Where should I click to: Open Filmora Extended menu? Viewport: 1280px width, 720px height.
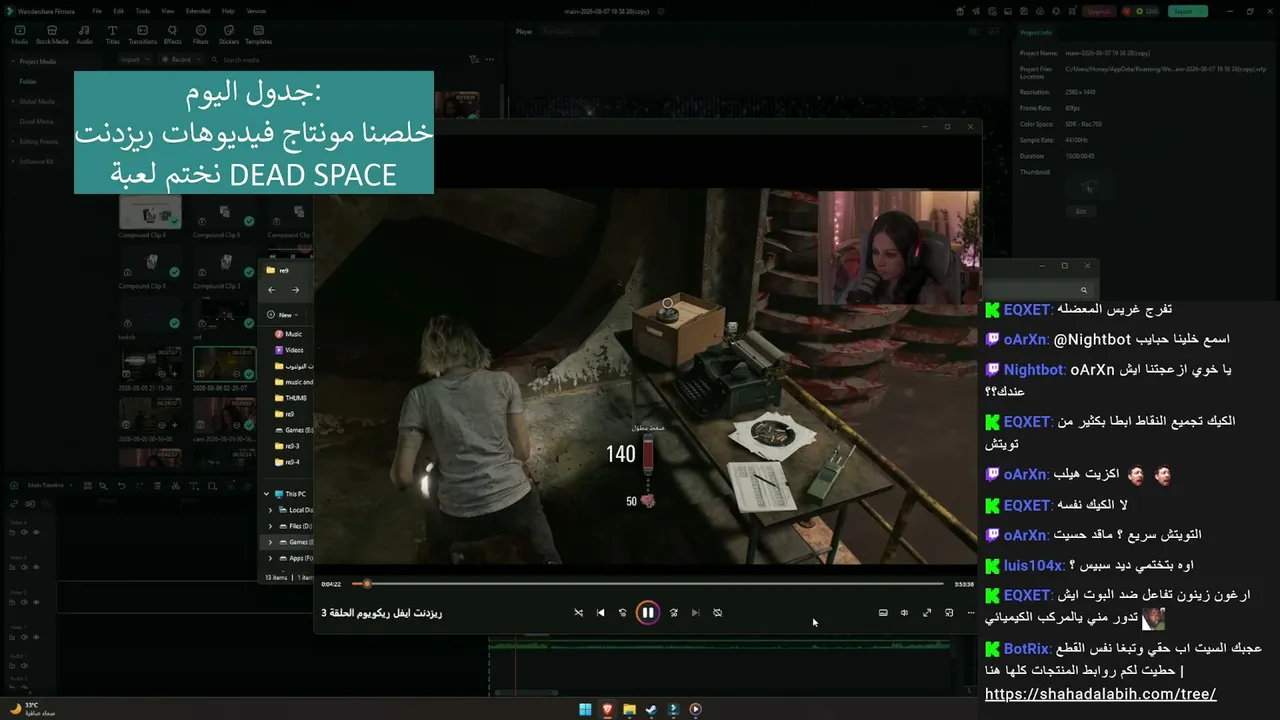click(198, 11)
